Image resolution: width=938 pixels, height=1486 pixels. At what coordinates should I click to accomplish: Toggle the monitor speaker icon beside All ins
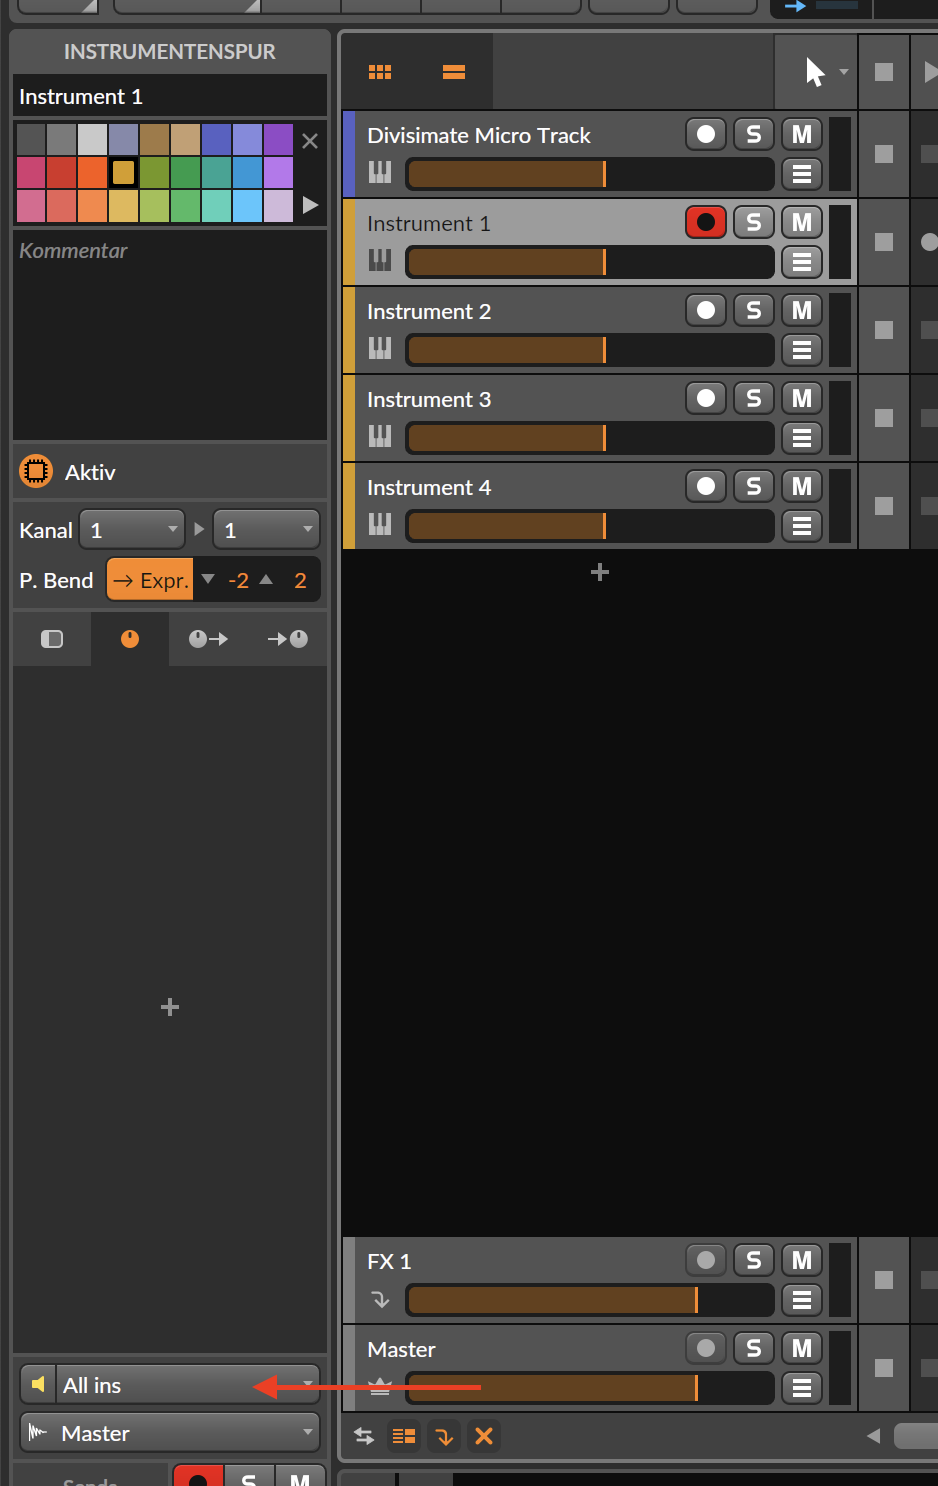(x=38, y=1385)
